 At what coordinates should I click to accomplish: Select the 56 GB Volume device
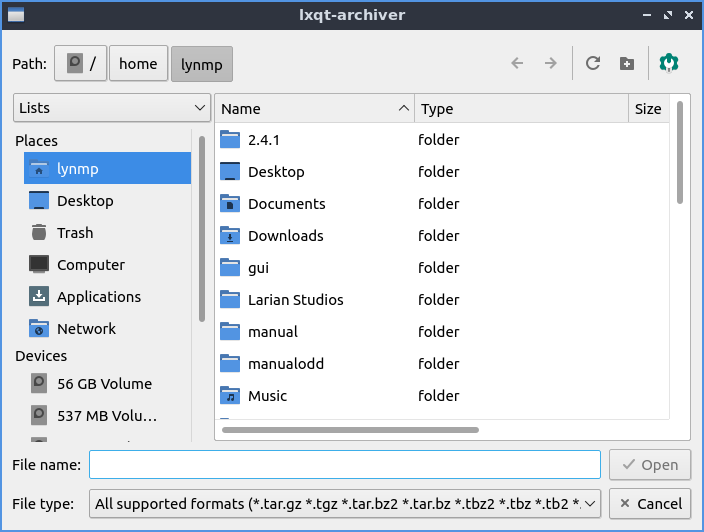pyautogui.click(x=104, y=384)
